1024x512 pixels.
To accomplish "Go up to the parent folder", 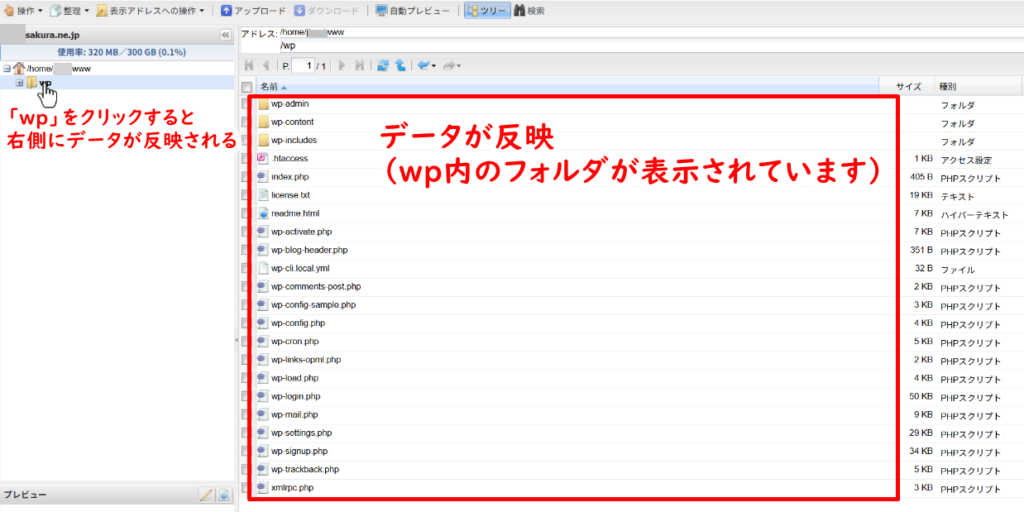I will click(400, 66).
